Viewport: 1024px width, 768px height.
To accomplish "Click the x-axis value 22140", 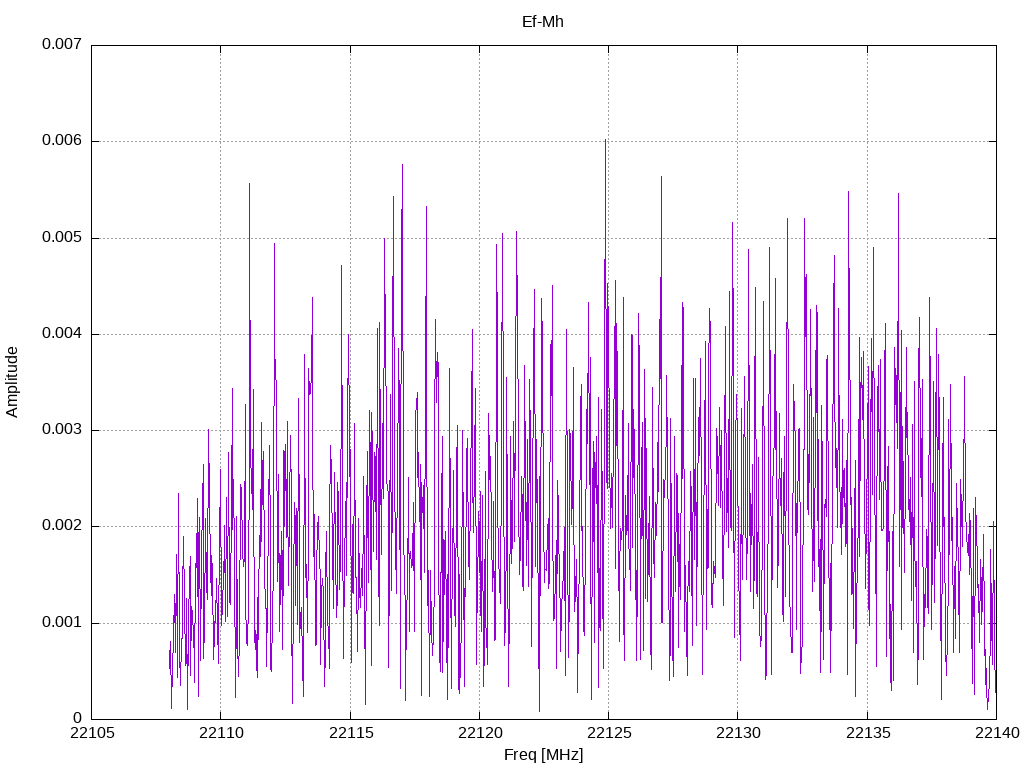I will (x=997, y=733).
